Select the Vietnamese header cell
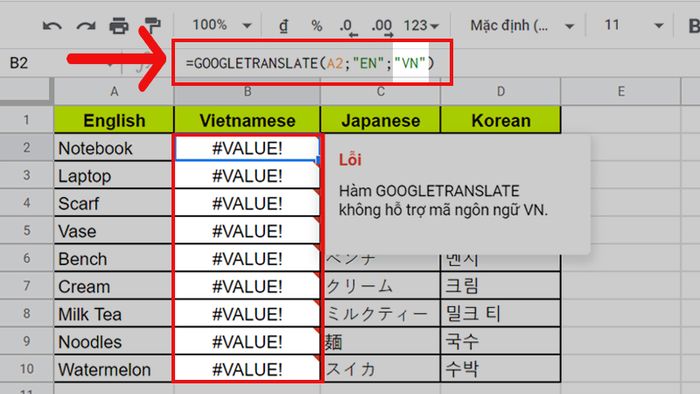The width and height of the screenshot is (700, 394). point(247,120)
